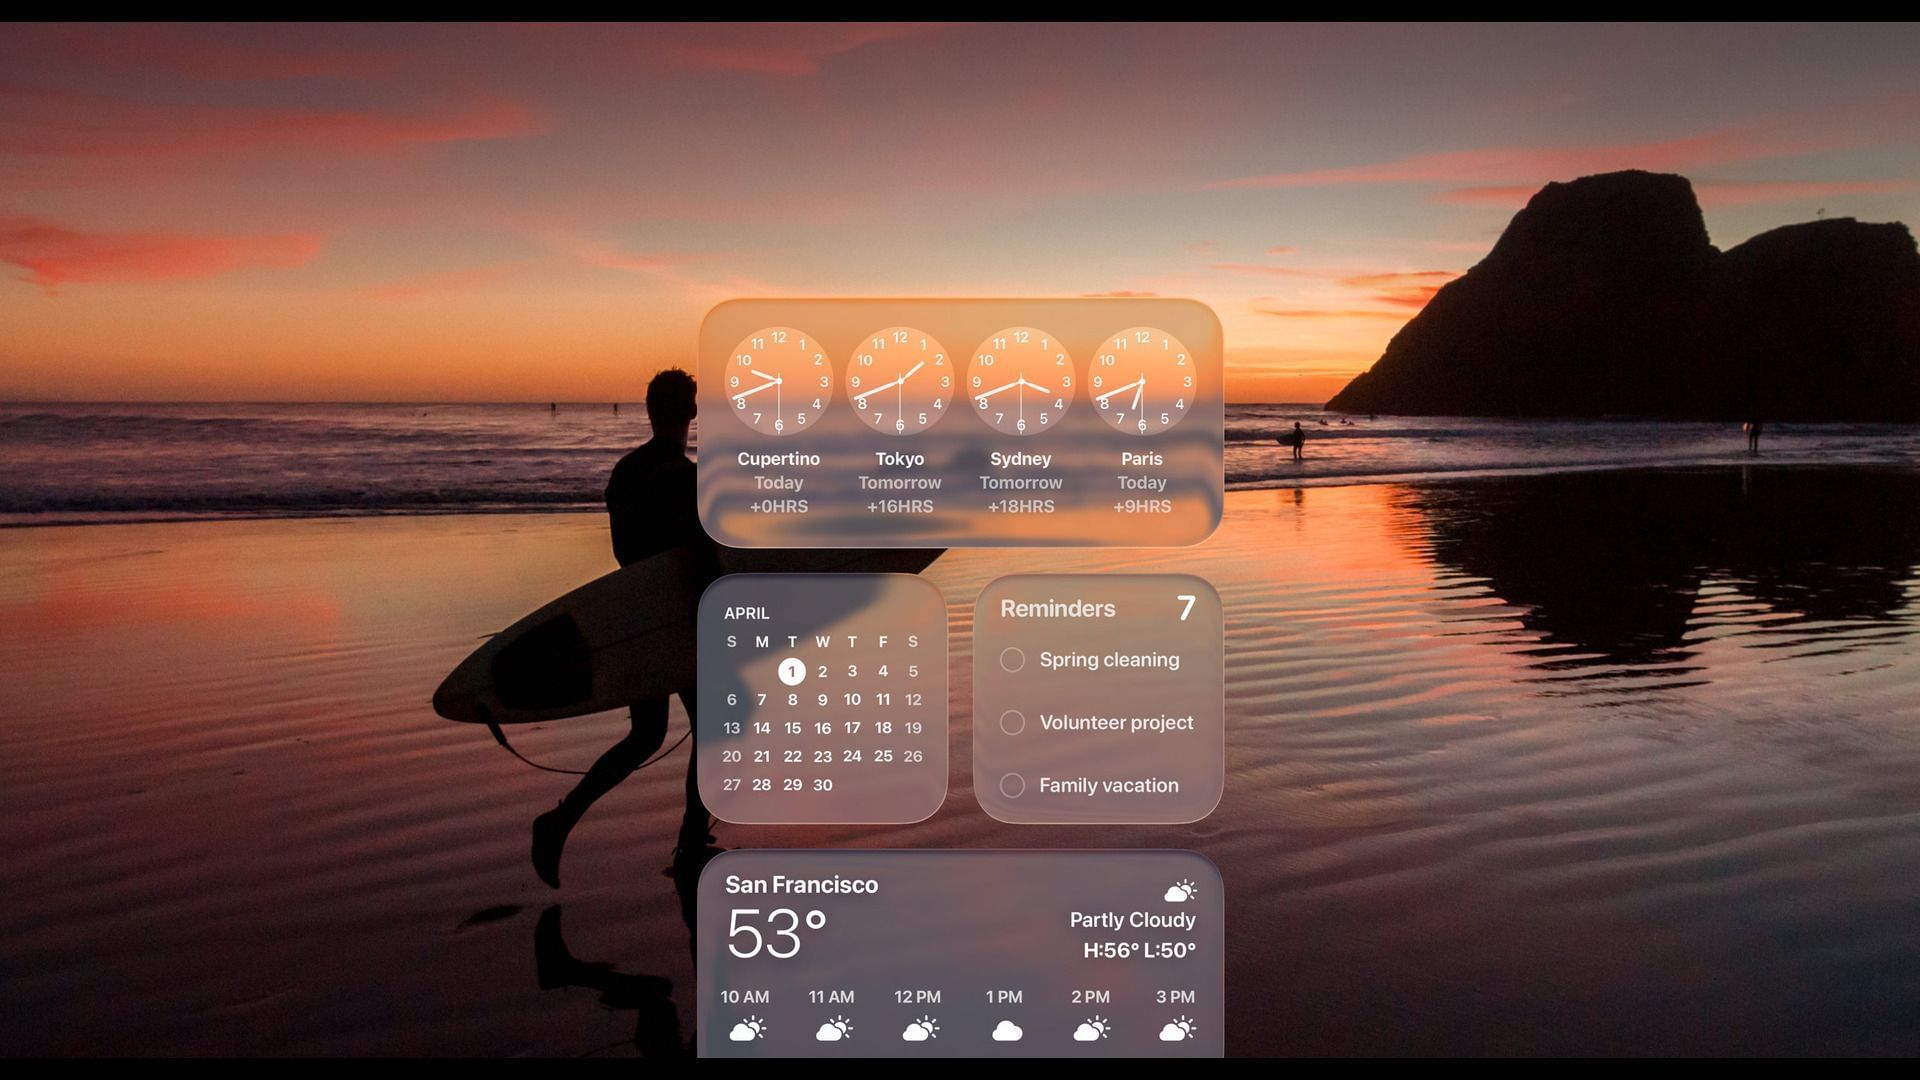The height and width of the screenshot is (1080, 1920).
Task: Select the Paris clock in World Clock widget
Action: click(x=1141, y=382)
